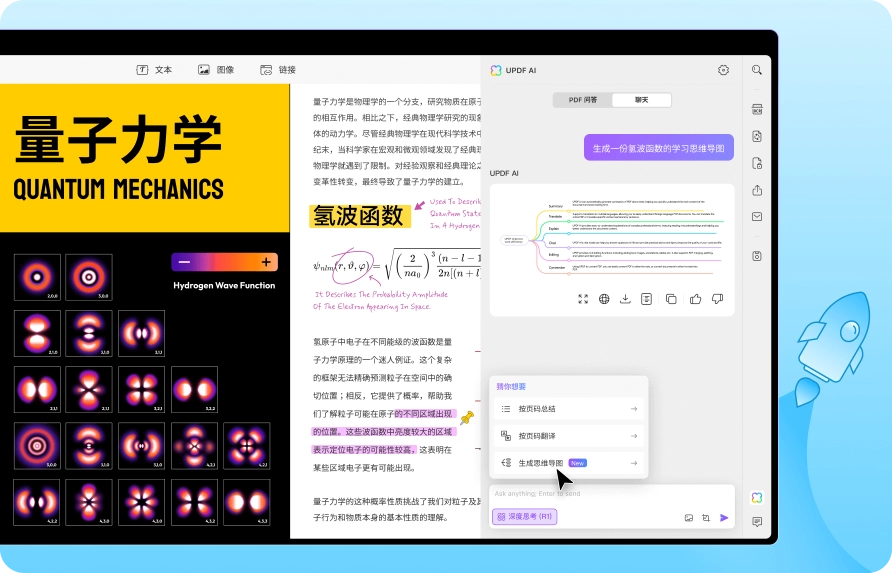
Task: Download the generated mind map
Action: (x=625, y=299)
